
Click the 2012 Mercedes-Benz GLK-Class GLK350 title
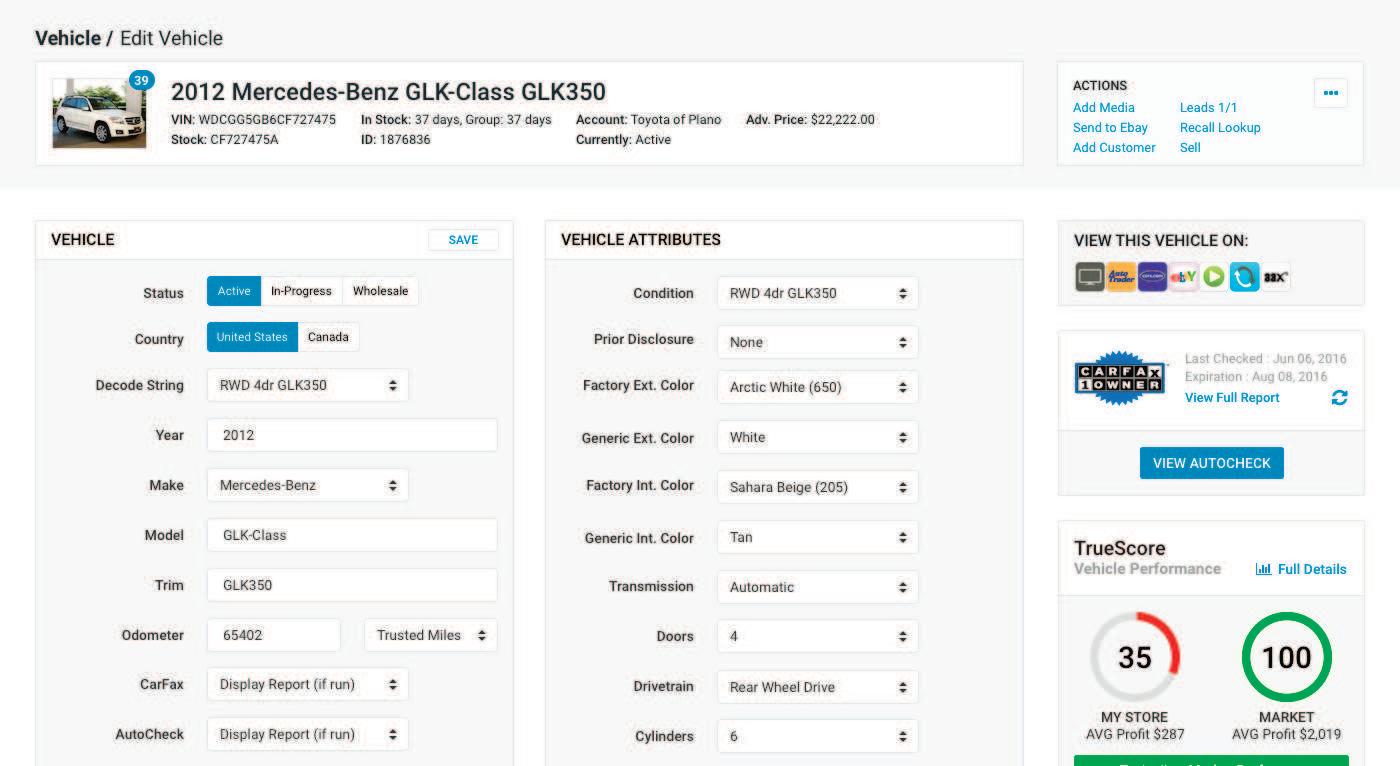[x=388, y=92]
